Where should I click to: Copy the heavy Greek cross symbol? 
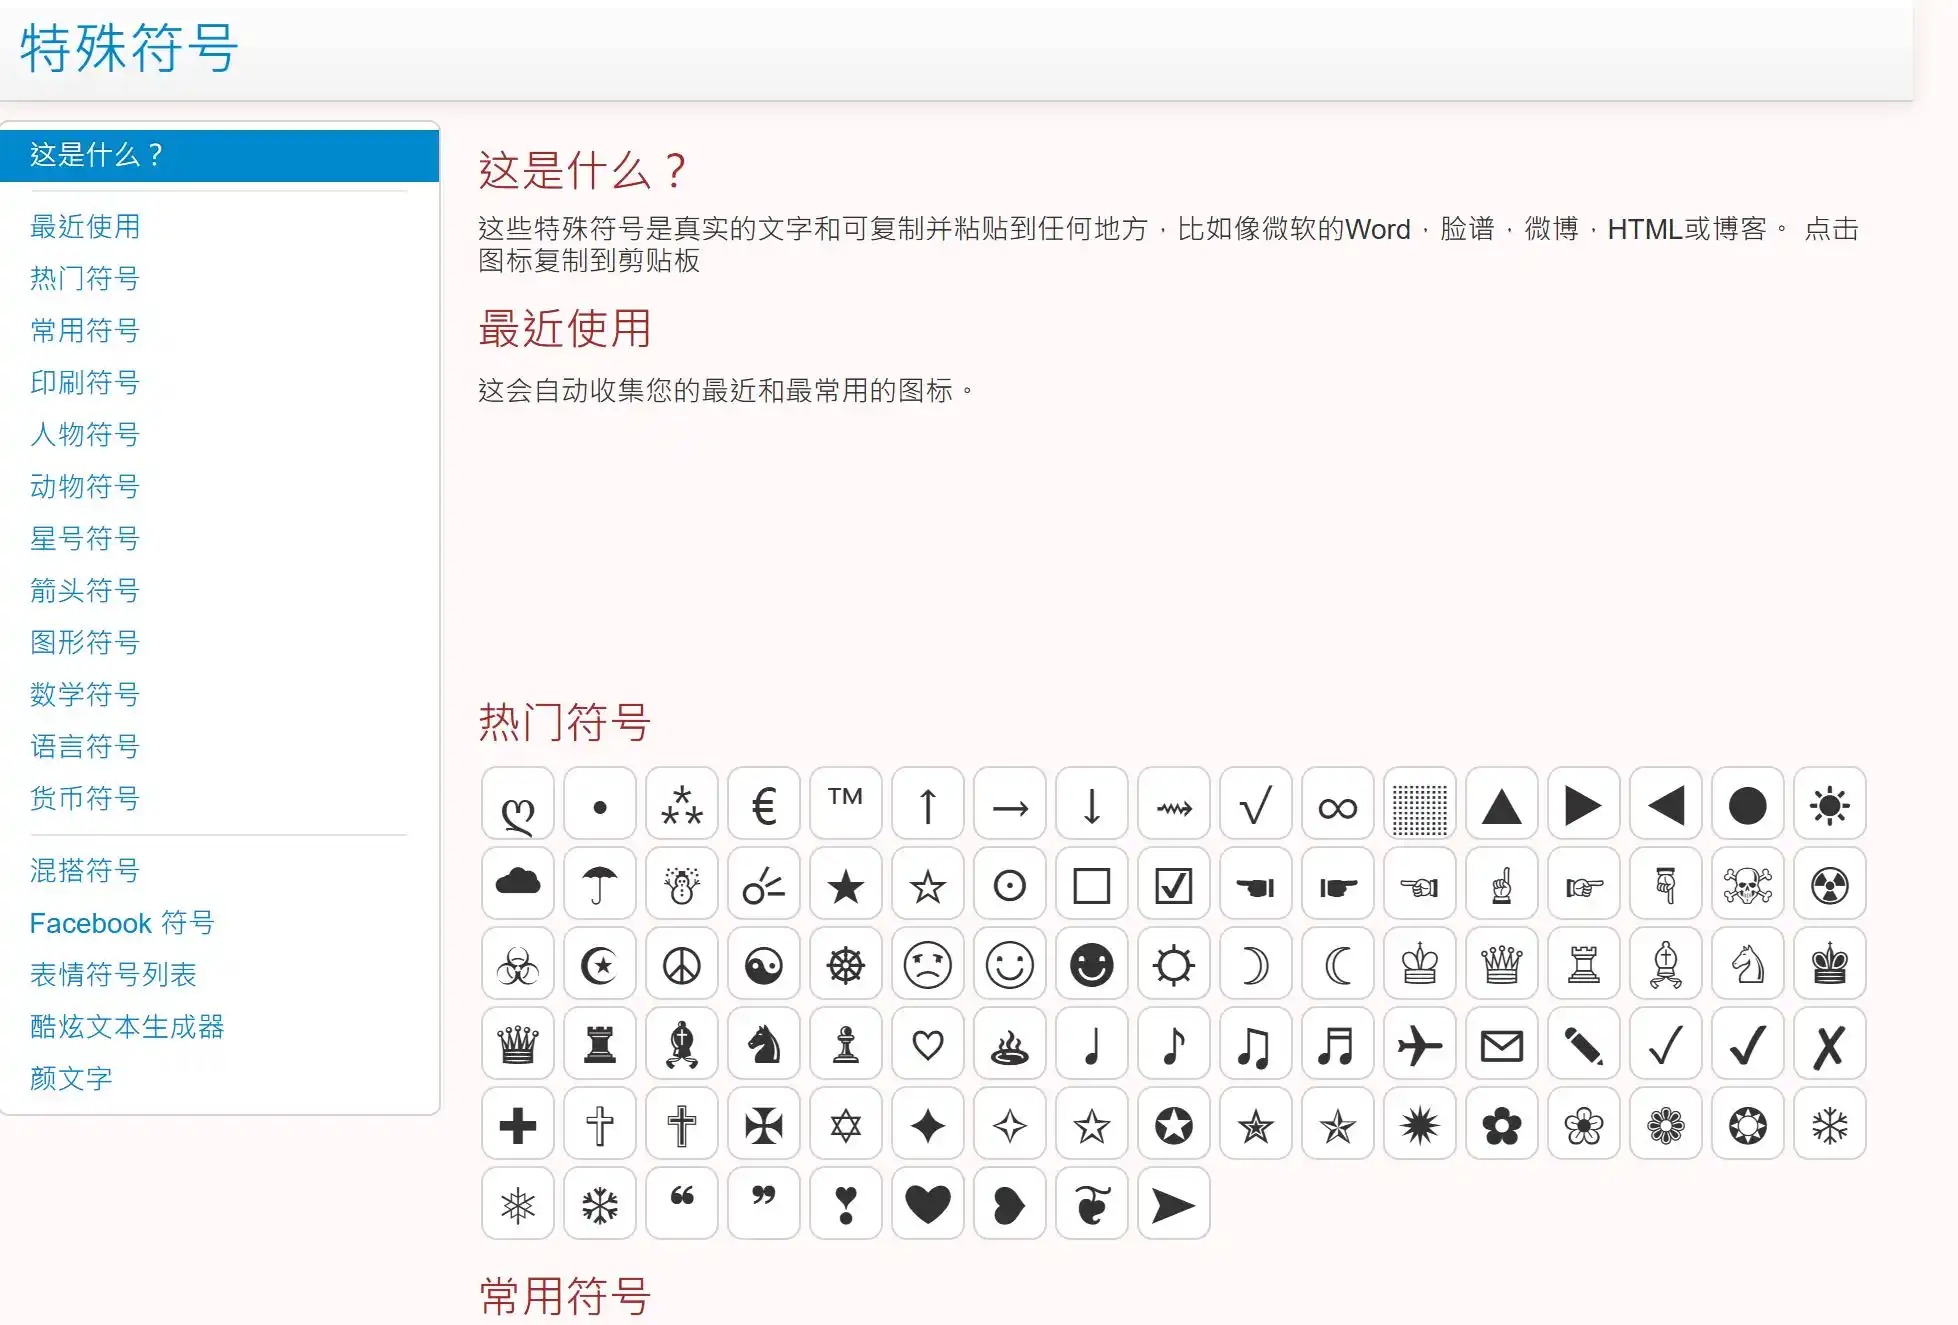point(518,1124)
